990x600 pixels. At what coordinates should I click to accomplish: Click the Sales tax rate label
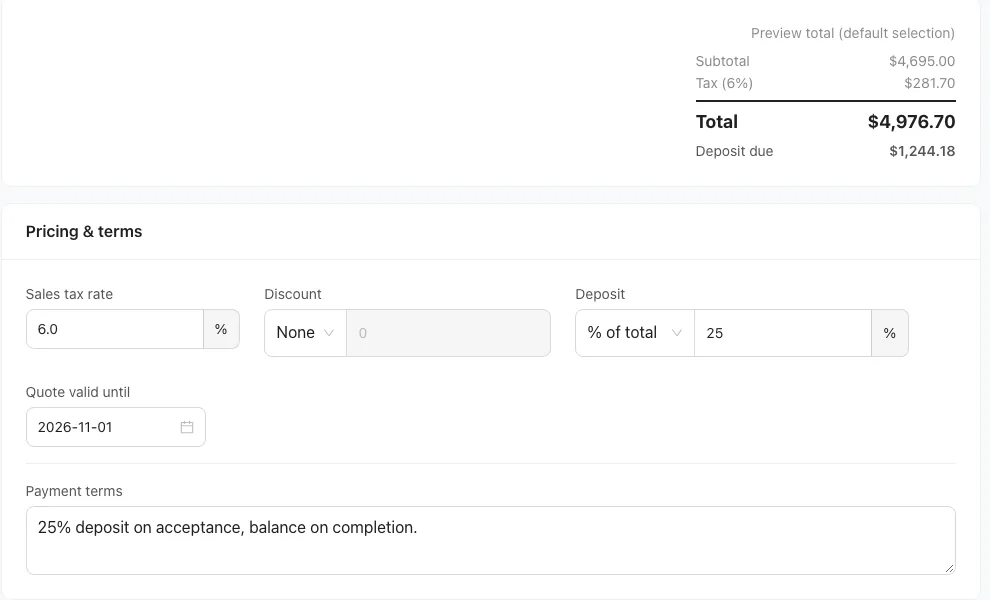tap(69, 294)
